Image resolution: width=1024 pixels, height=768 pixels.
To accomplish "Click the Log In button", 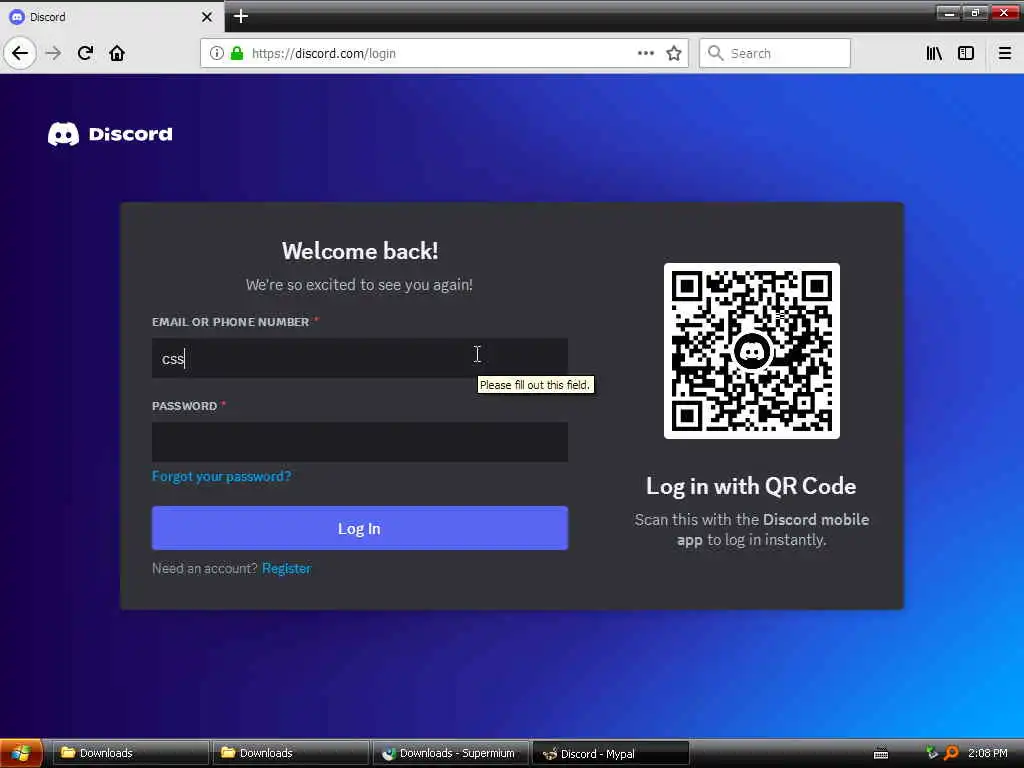I will click(360, 528).
